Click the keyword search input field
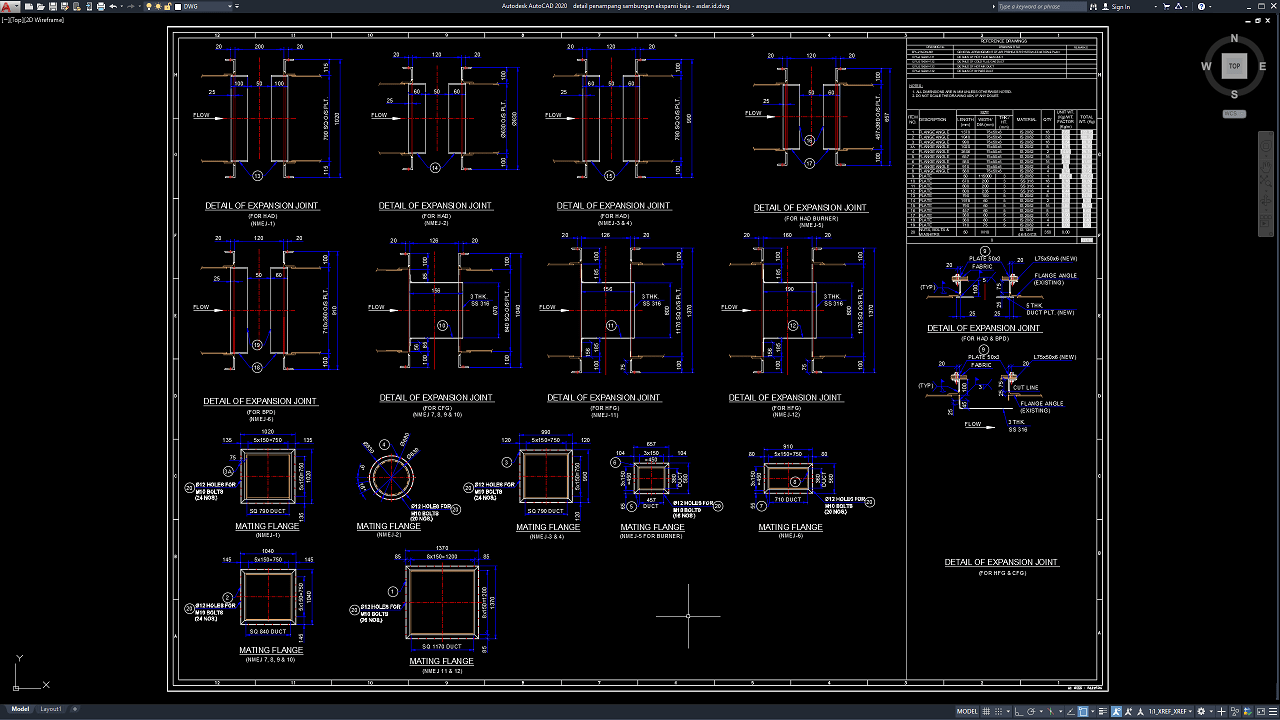 [1040, 6]
